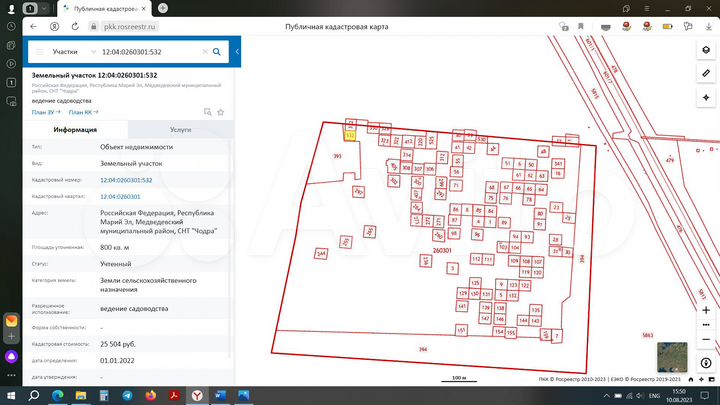Launch Microsoft Edge from taskbar
720x405 pixels.
tap(57, 395)
